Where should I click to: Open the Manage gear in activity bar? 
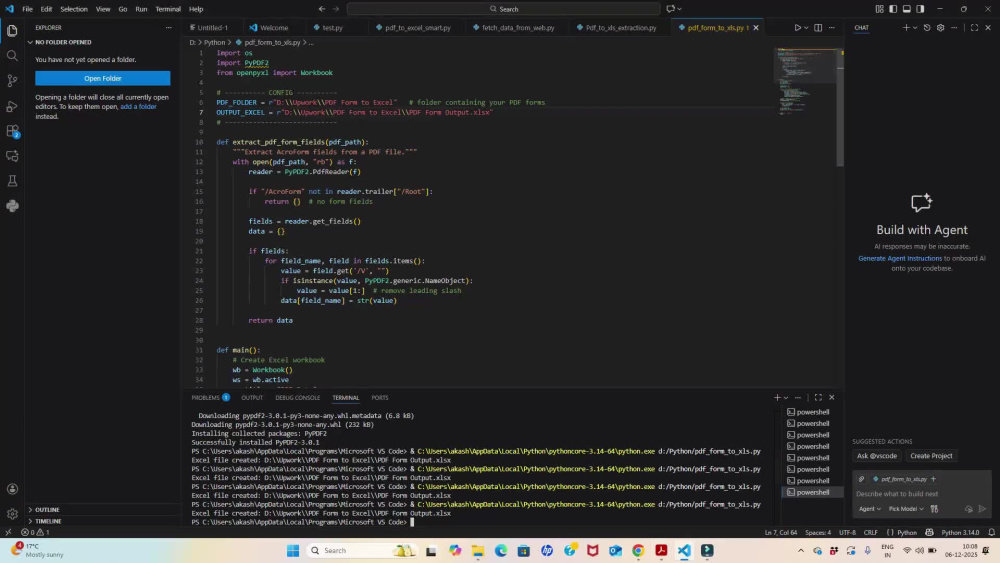tap(12, 514)
